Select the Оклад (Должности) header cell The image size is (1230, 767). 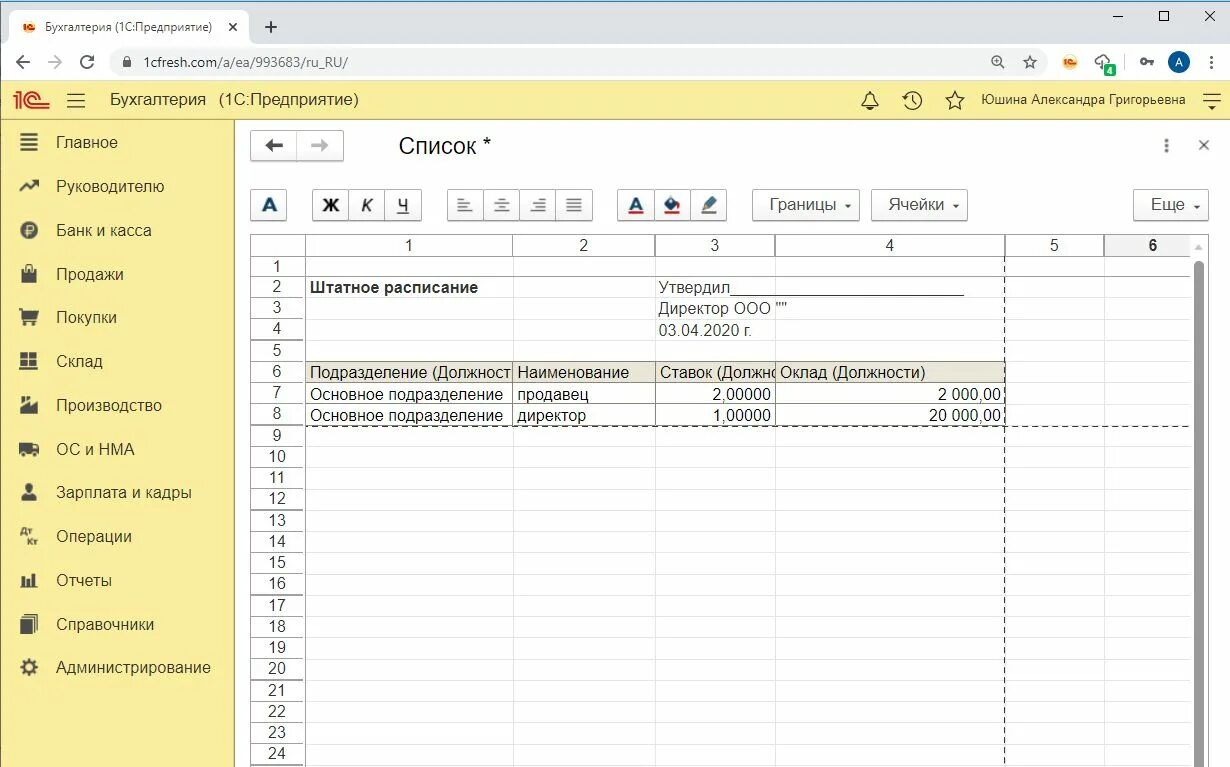tap(890, 372)
